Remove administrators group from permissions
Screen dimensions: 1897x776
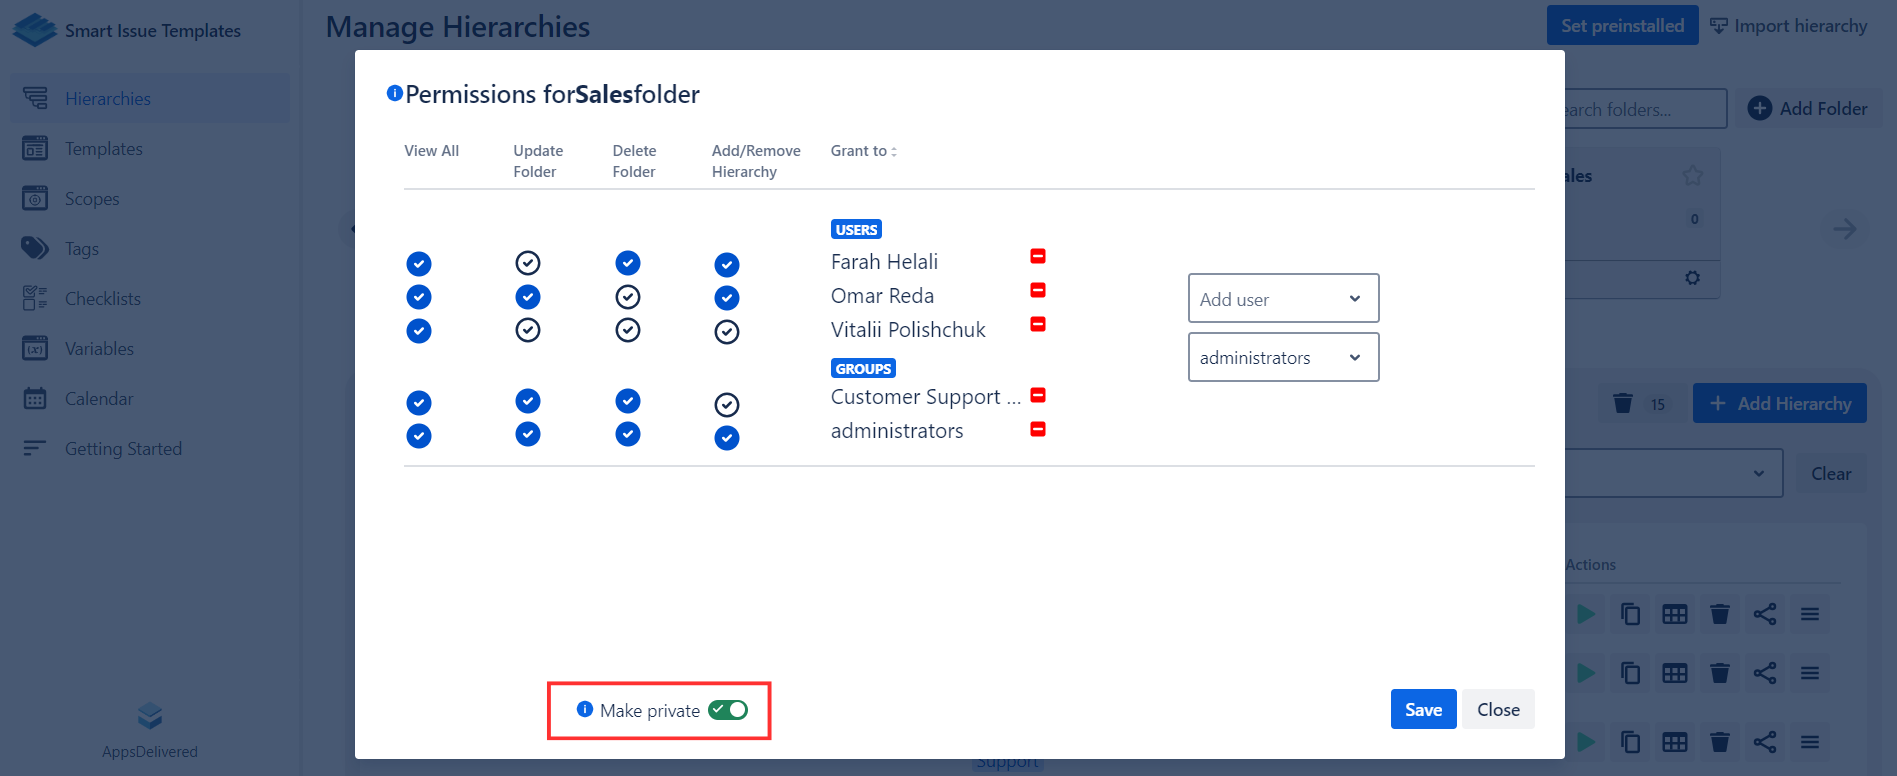coord(1038,430)
